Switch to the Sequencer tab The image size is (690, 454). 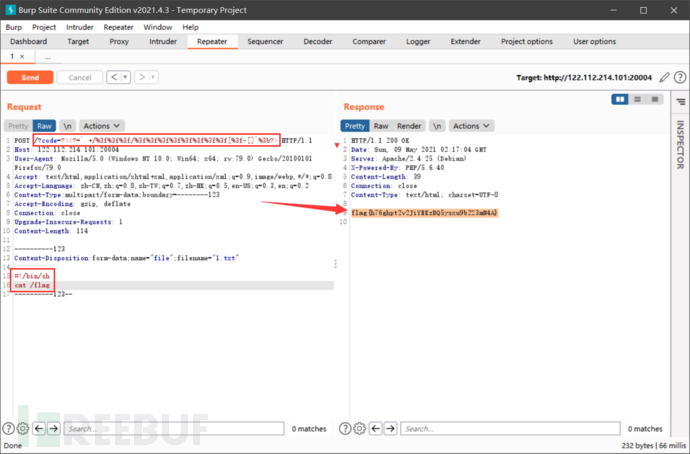click(x=265, y=41)
